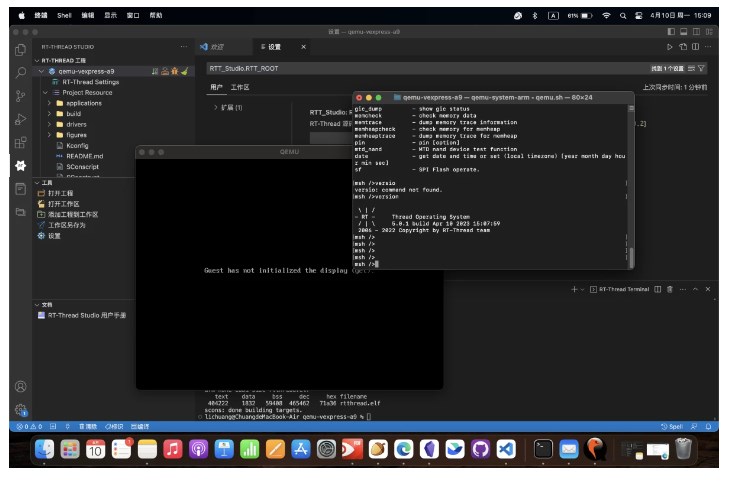Open editor more actions ellipsis
Image resolution: width=730 pixels, height=482 pixels.
pos(708,47)
